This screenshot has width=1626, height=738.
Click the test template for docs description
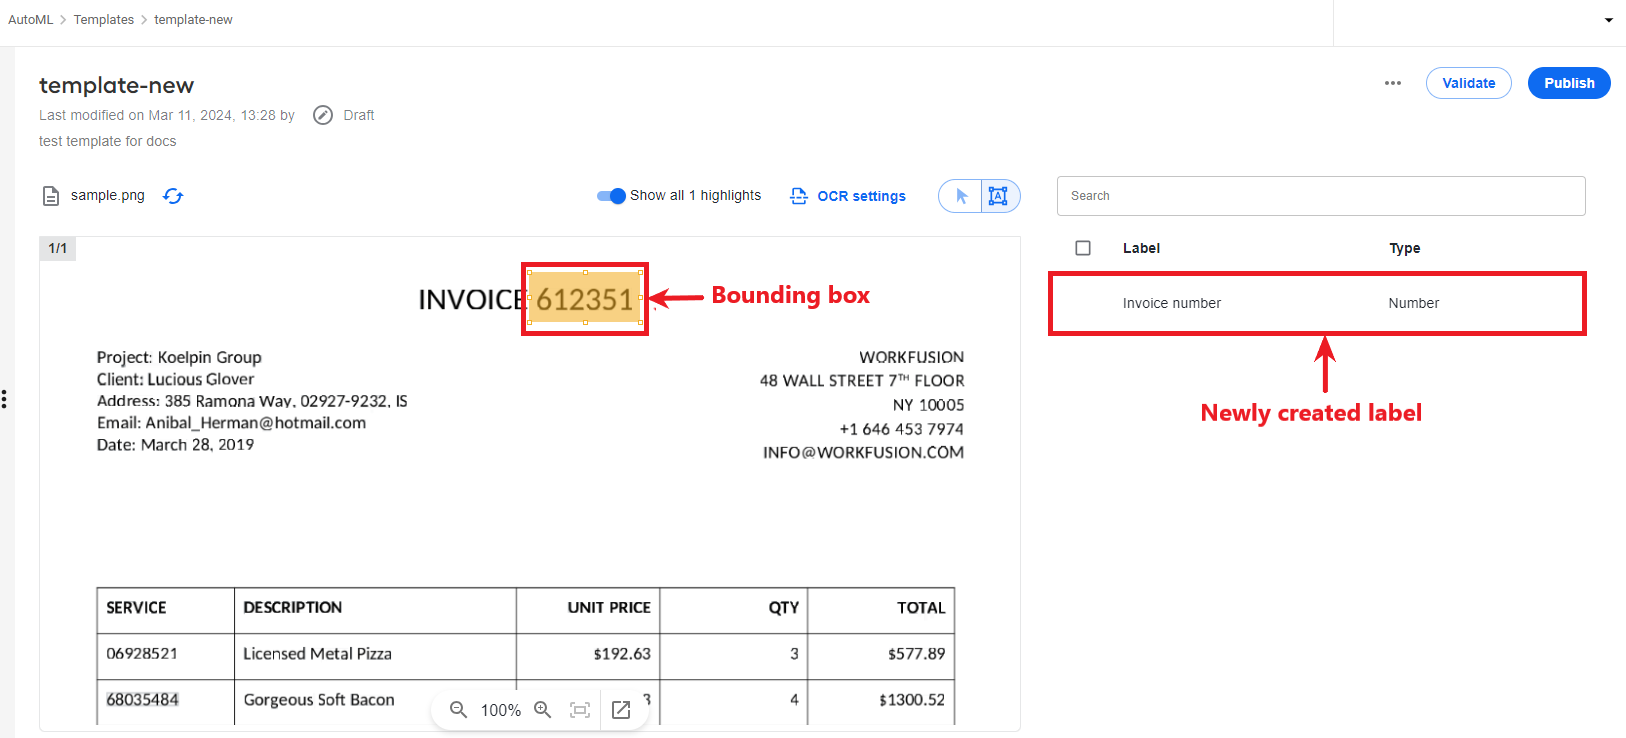(x=108, y=142)
